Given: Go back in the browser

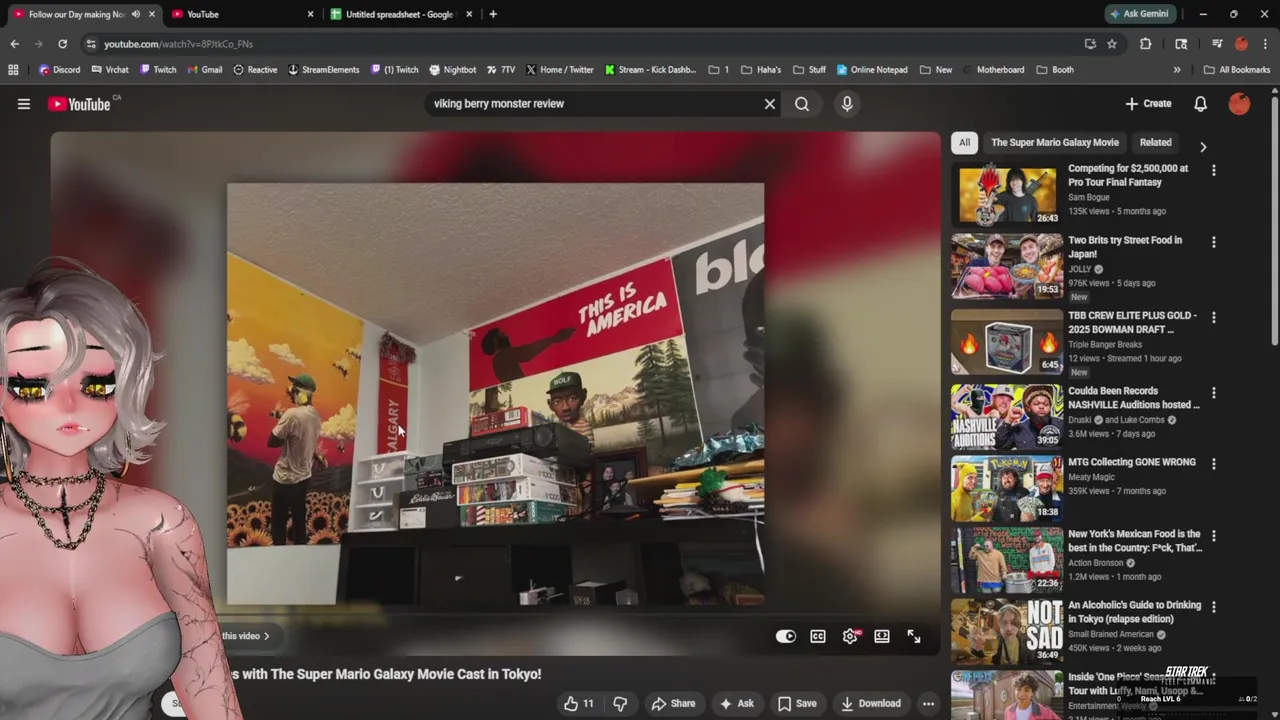Looking at the screenshot, I should coord(14,44).
